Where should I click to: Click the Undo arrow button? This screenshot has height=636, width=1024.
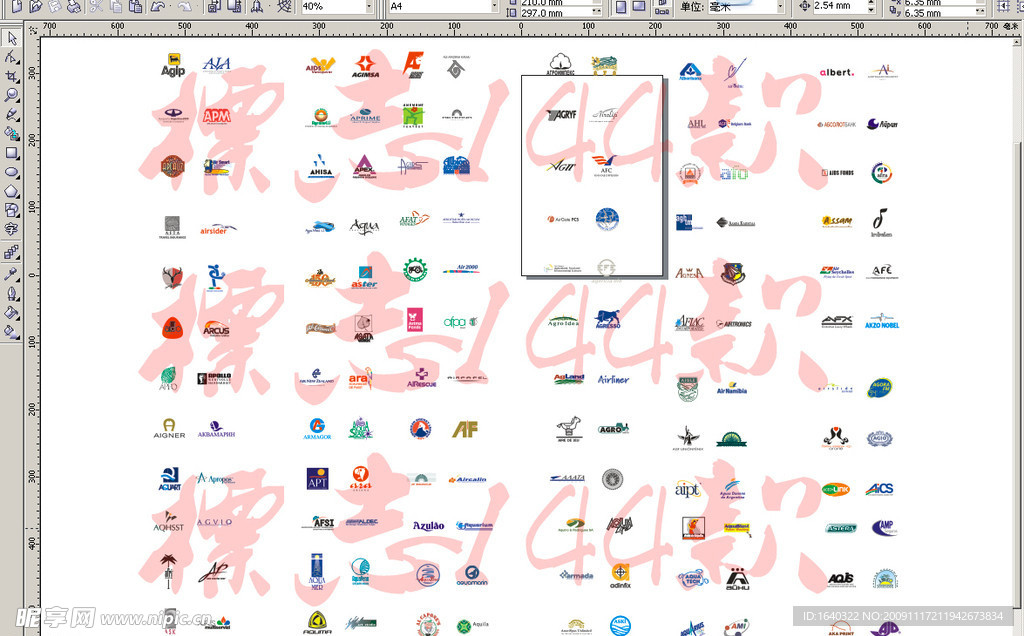[x=159, y=6]
